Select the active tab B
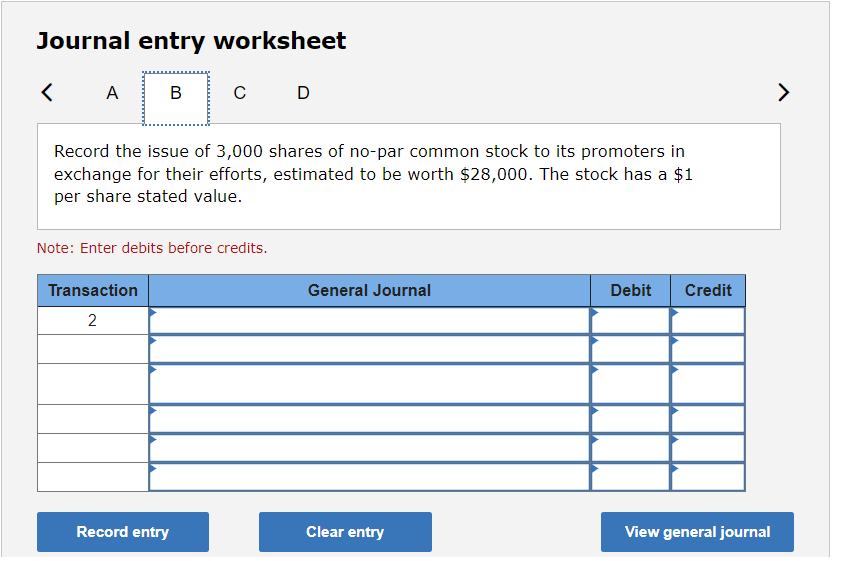The height and width of the screenshot is (561, 865). click(175, 98)
